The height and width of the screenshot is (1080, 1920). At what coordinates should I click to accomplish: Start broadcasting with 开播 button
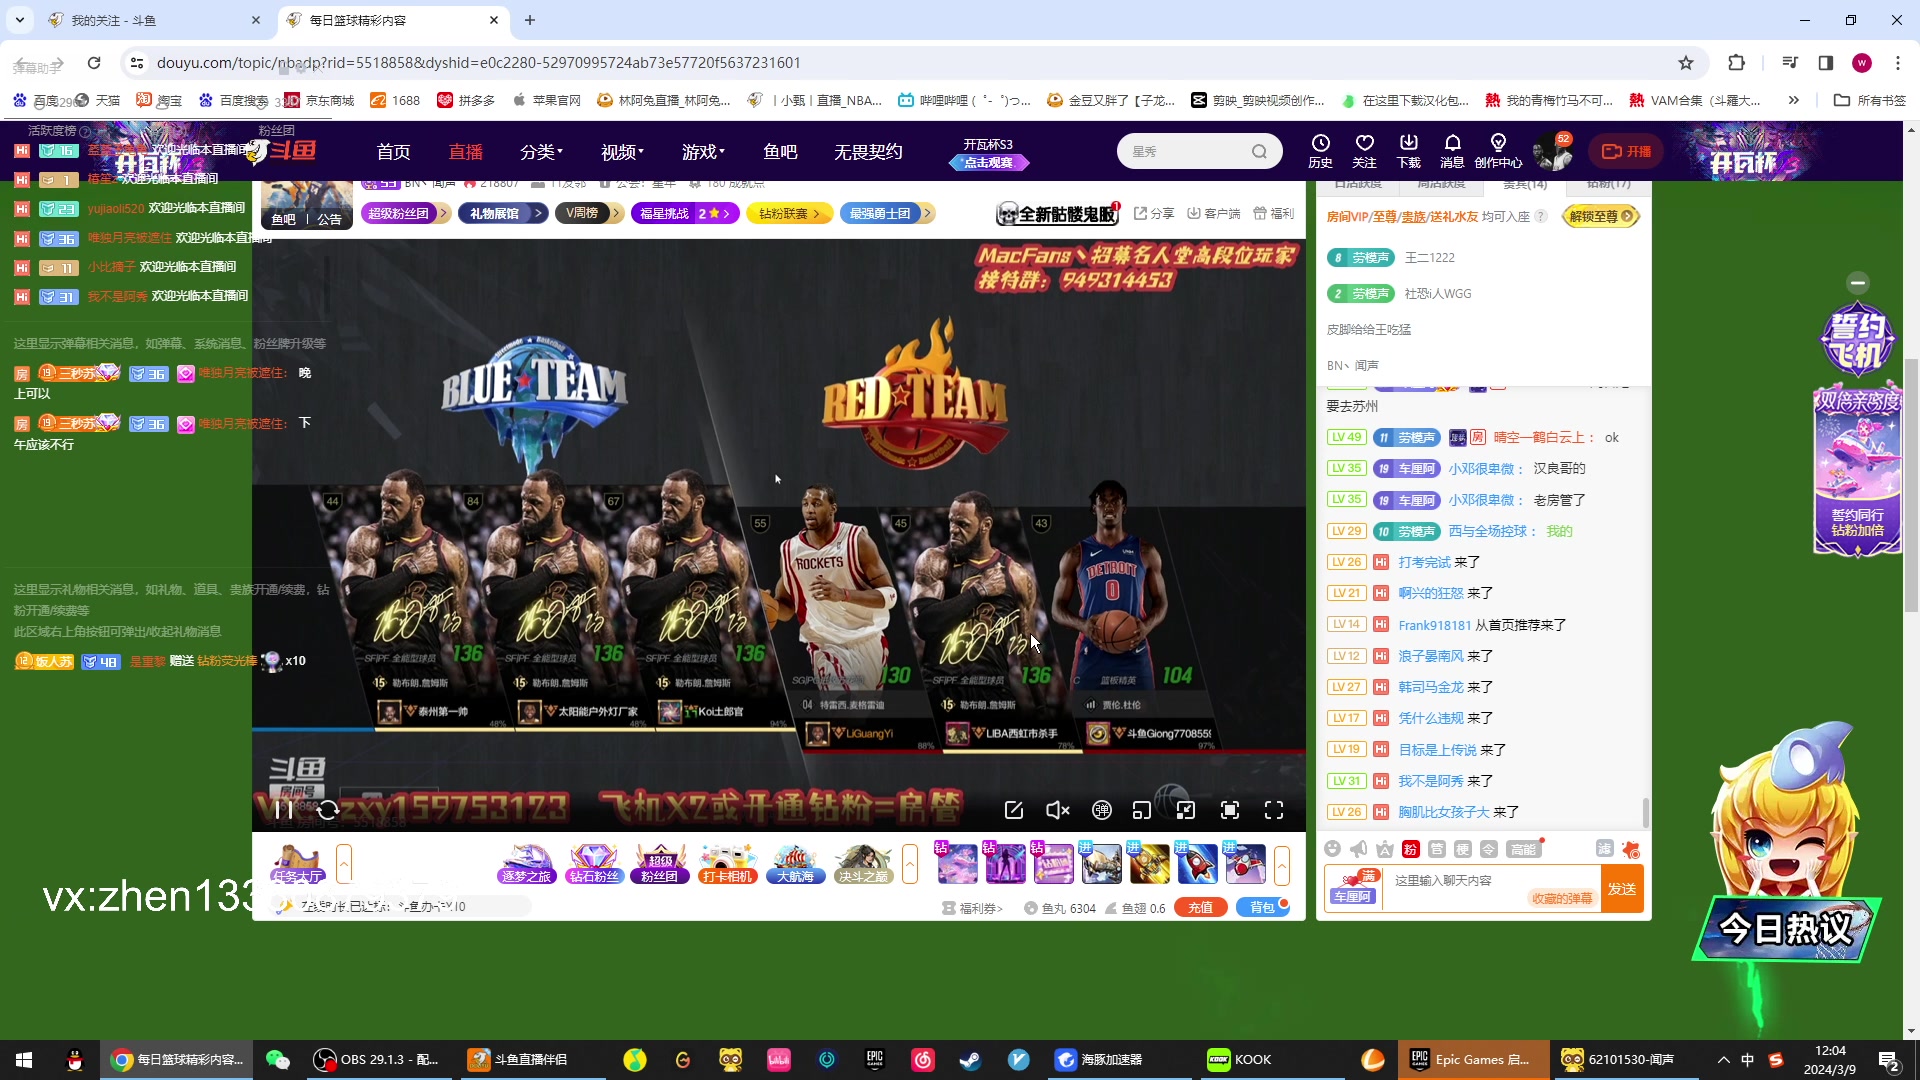pos(1626,151)
